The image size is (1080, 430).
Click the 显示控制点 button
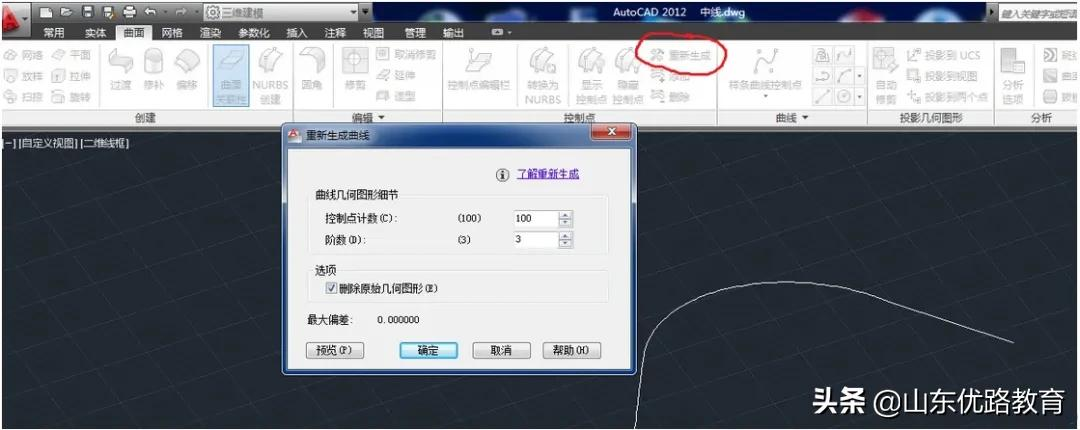[x=591, y=75]
